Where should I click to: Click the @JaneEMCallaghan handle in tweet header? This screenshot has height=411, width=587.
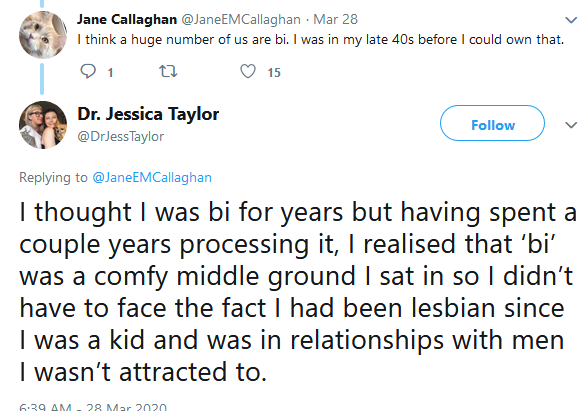[x=241, y=19]
